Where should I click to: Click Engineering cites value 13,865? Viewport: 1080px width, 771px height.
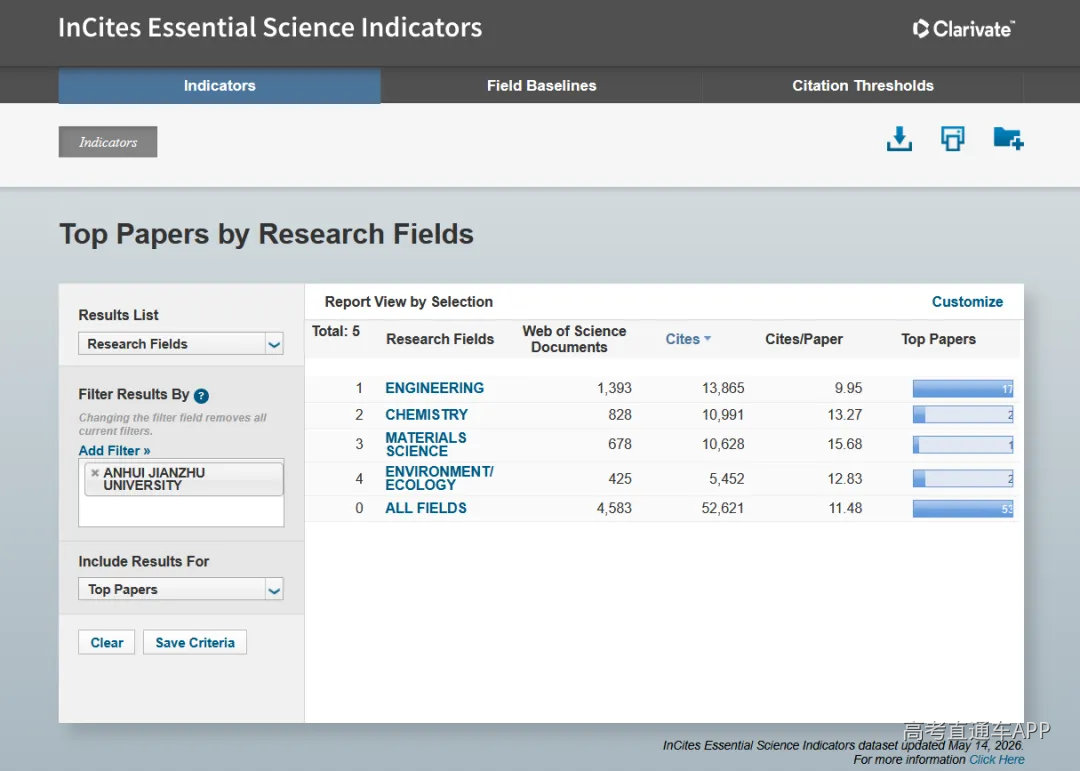tap(723, 388)
